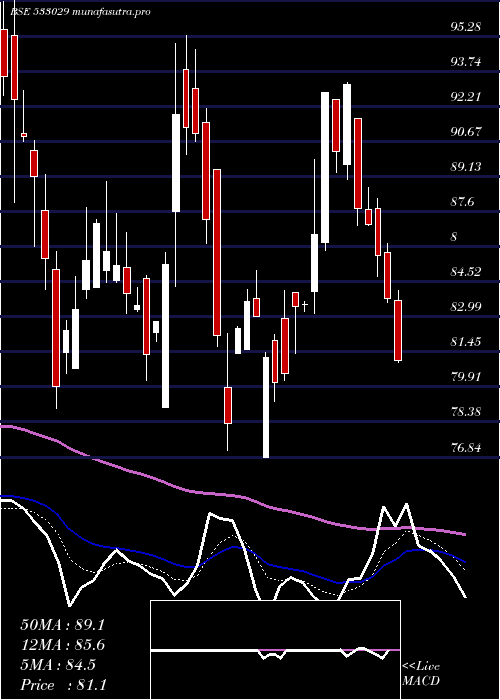Click the 93.74 price axis label
The width and height of the screenshot is (500, 700).
pos(466,62)
